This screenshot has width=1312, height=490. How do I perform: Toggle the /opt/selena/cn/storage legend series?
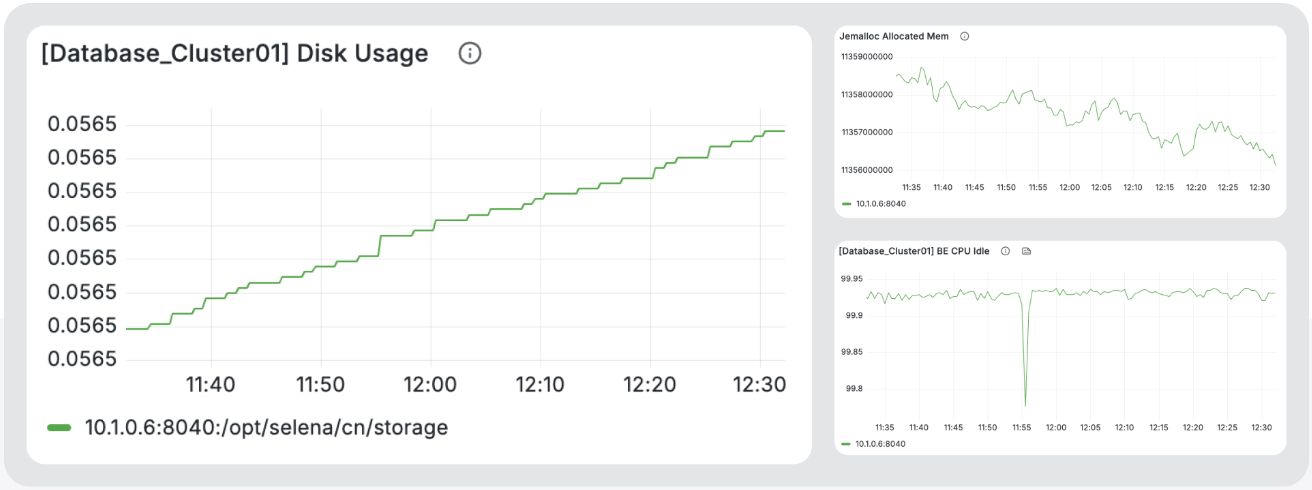(x=266, y=428)
